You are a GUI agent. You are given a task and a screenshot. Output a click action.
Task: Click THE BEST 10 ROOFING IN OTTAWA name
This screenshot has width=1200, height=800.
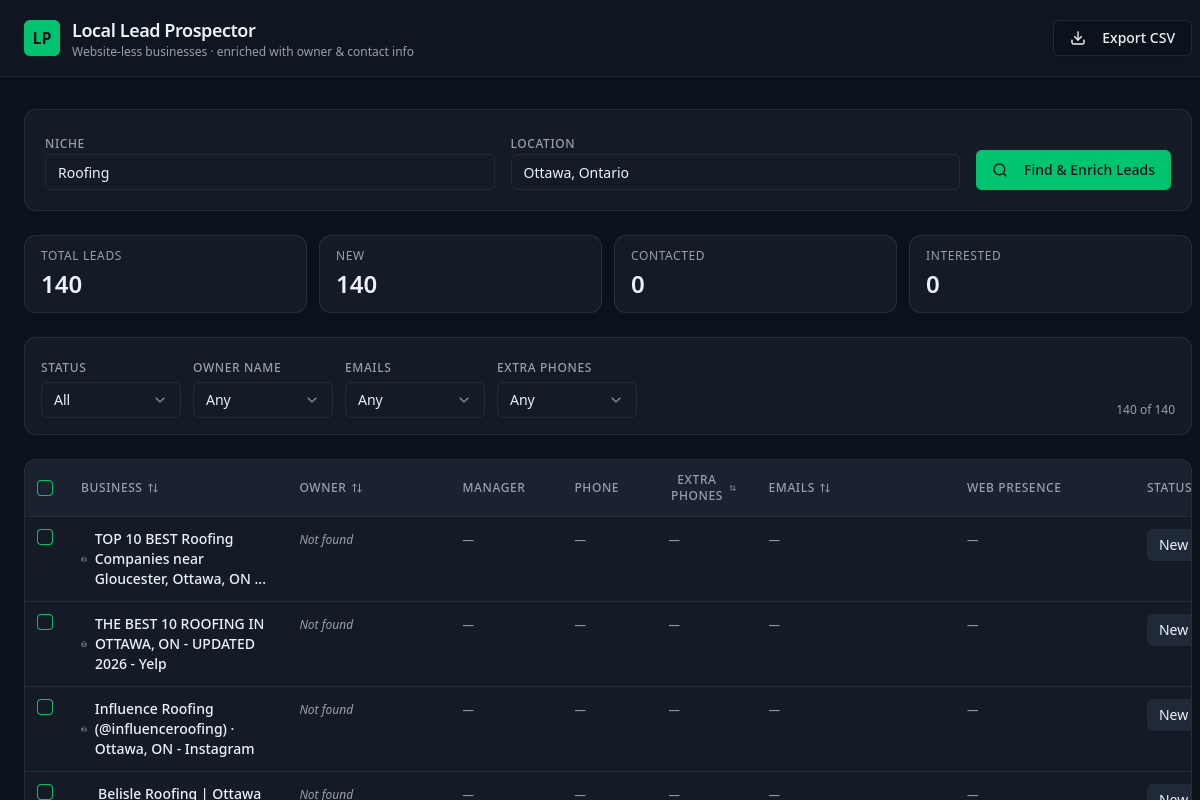[x=180, y=644]
